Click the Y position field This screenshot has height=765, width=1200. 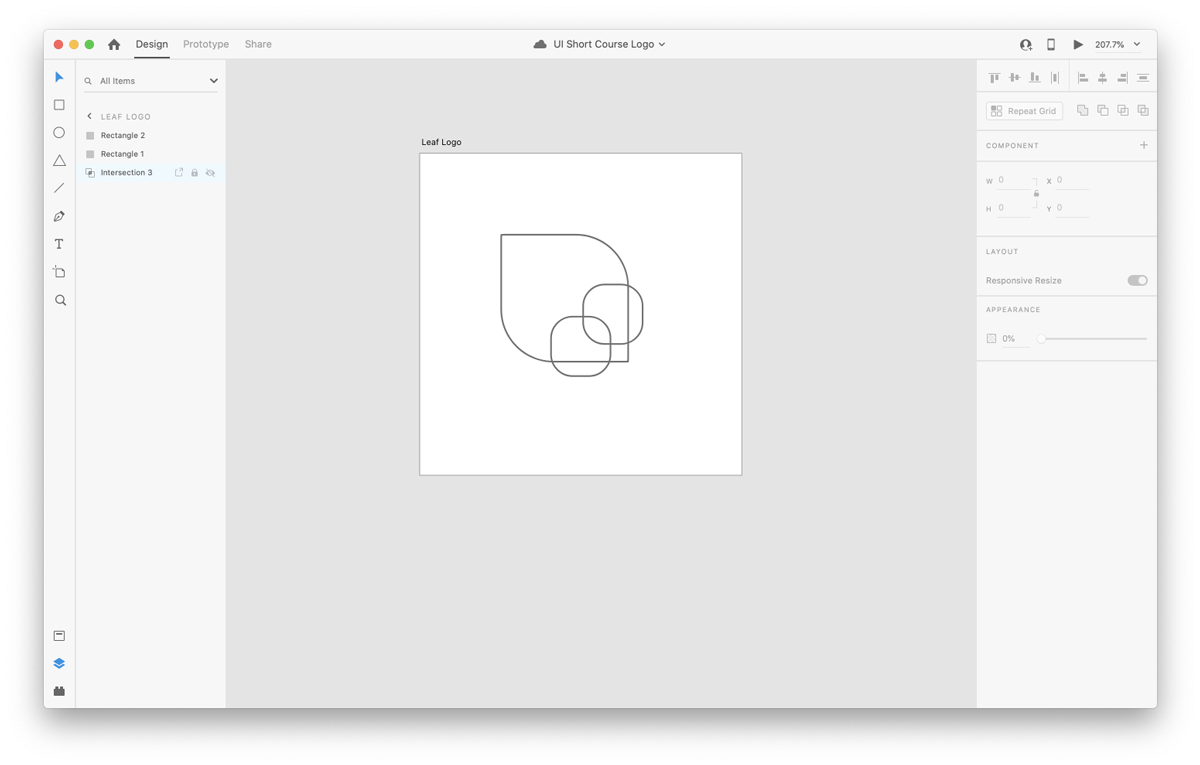1072,208
